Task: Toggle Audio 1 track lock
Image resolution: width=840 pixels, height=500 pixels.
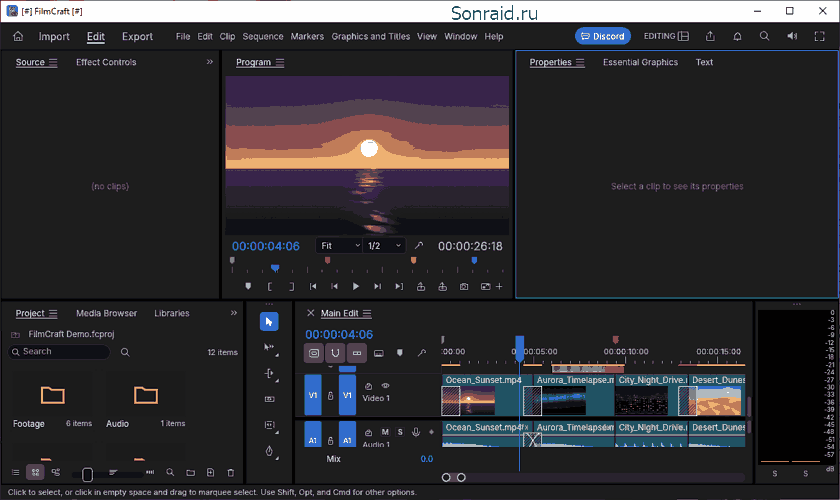Action: [x=331, y=441]
